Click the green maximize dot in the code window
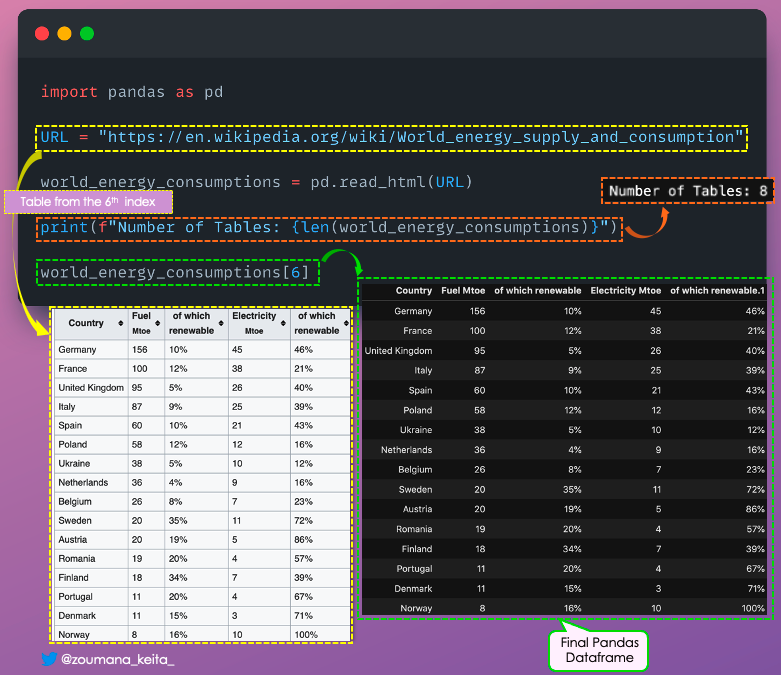Viewport: 781px width, 675px height. click(87, 33)
